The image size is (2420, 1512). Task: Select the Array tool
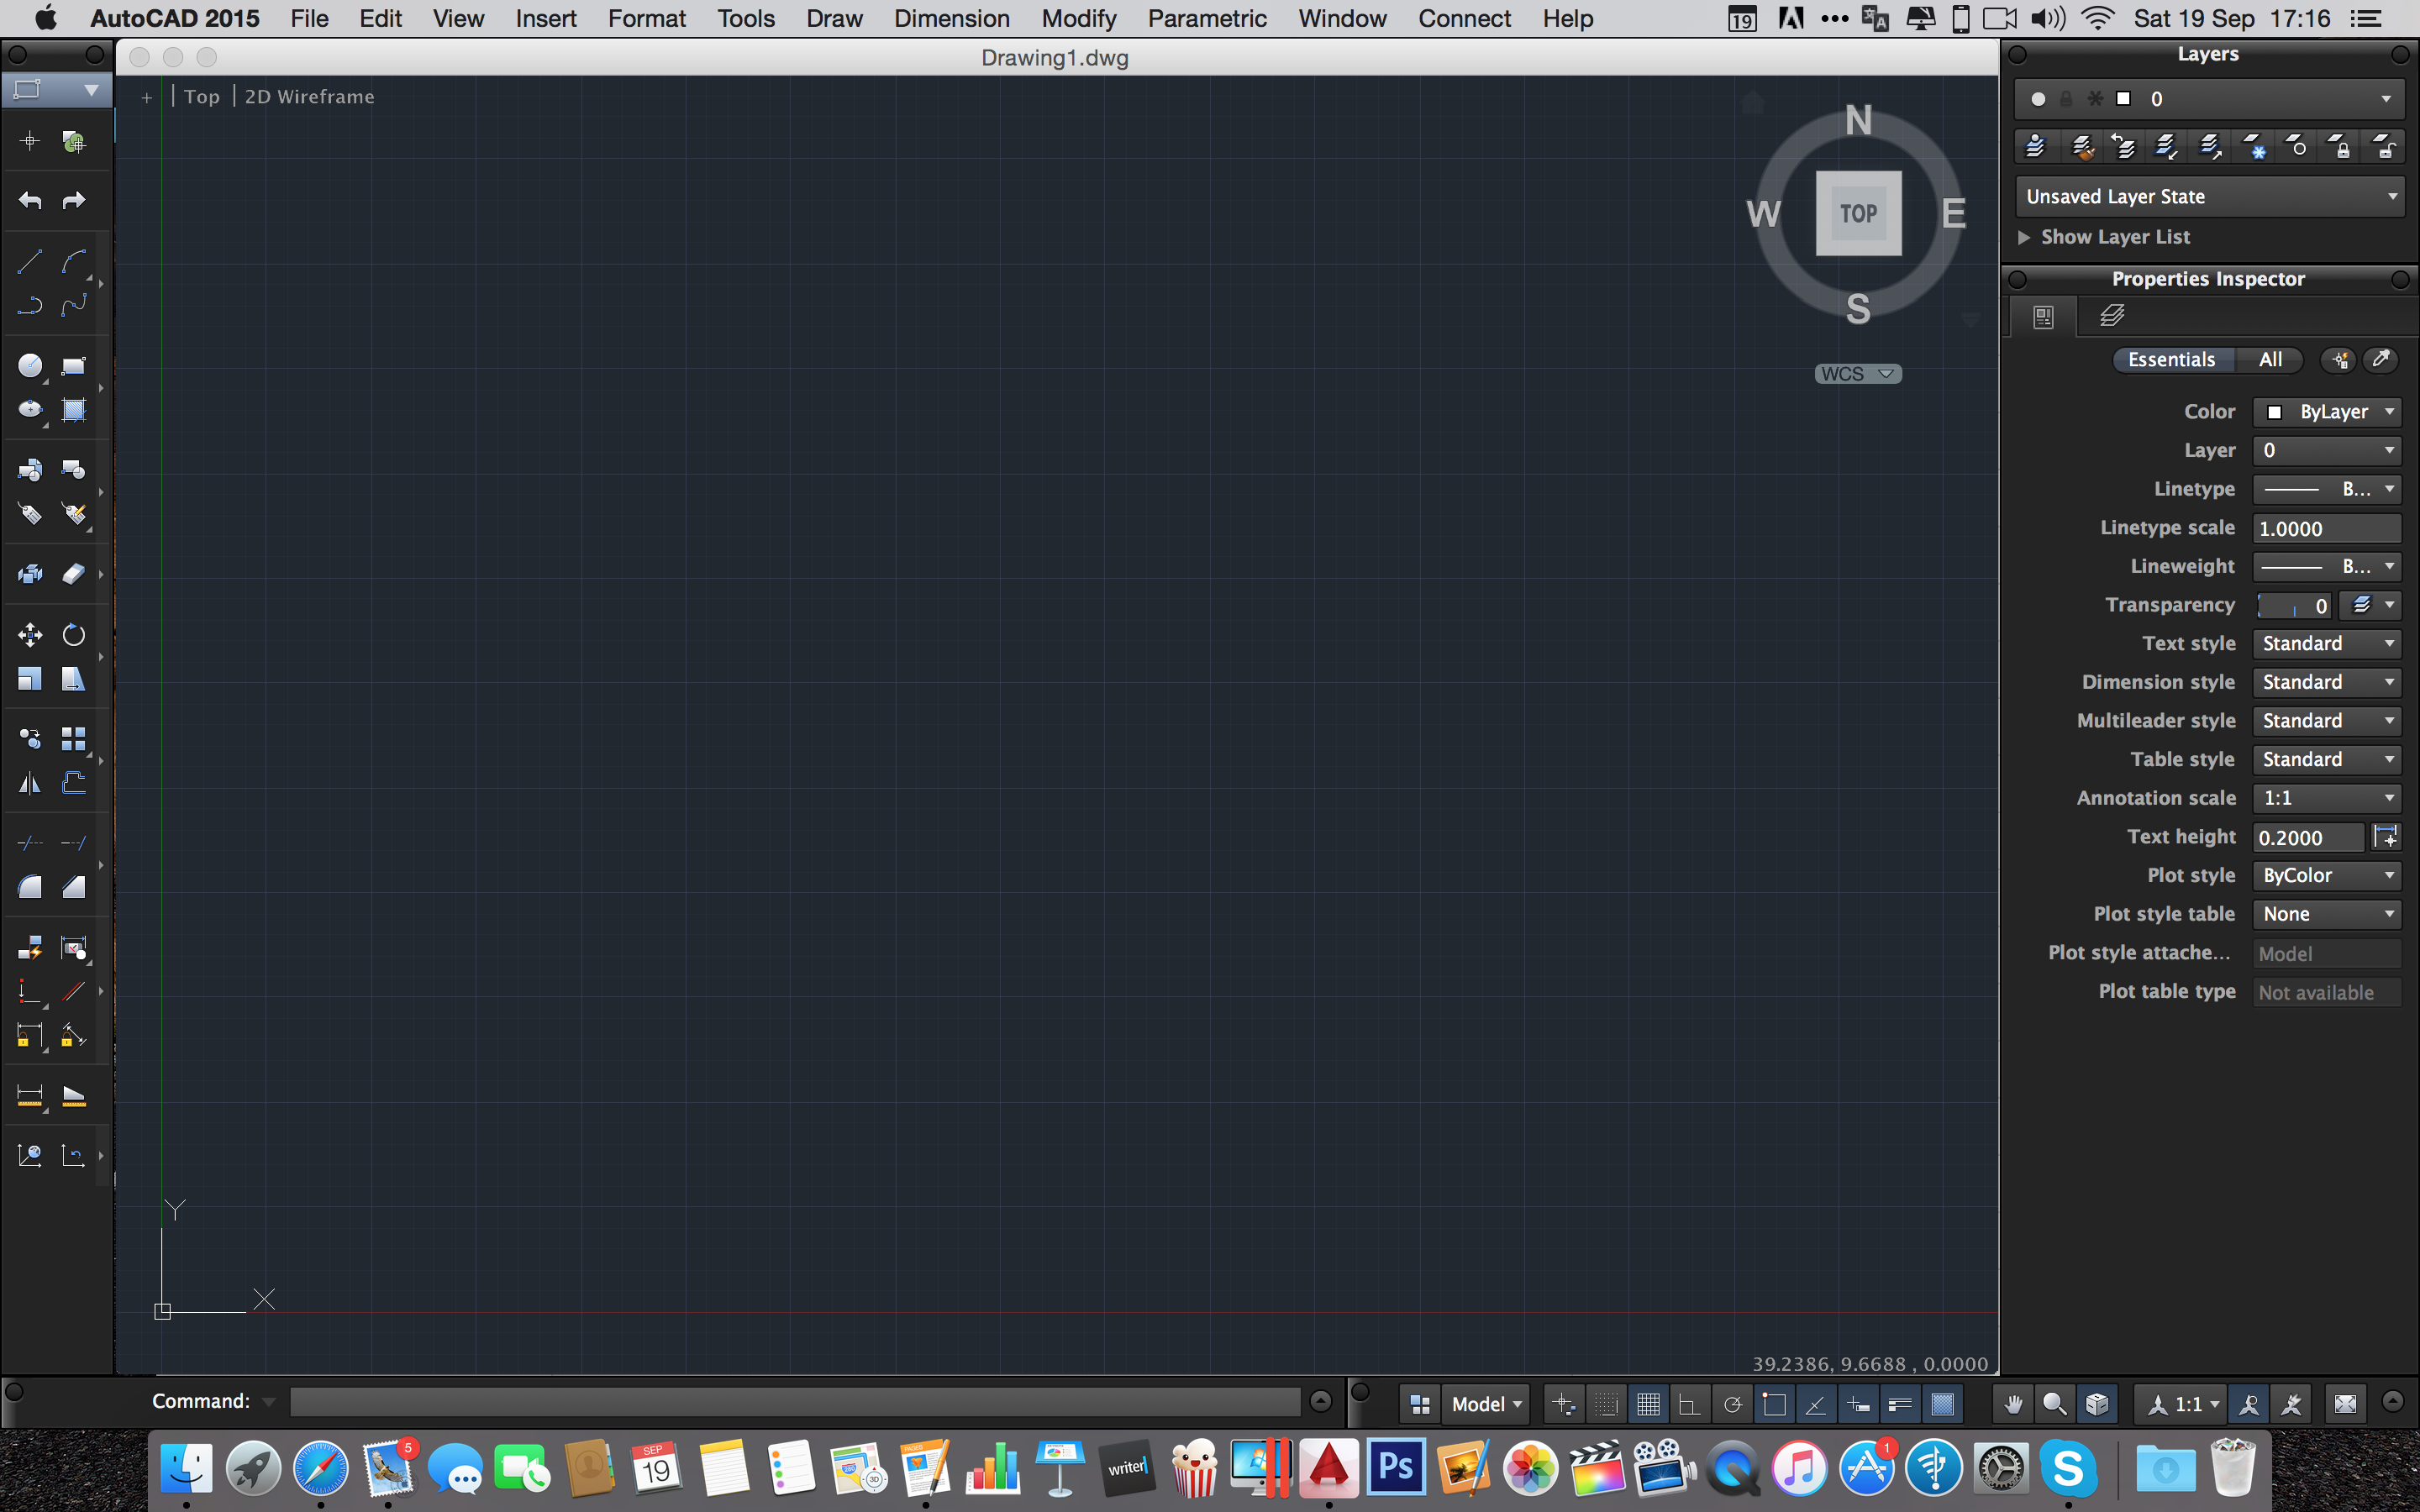[74, 739]
